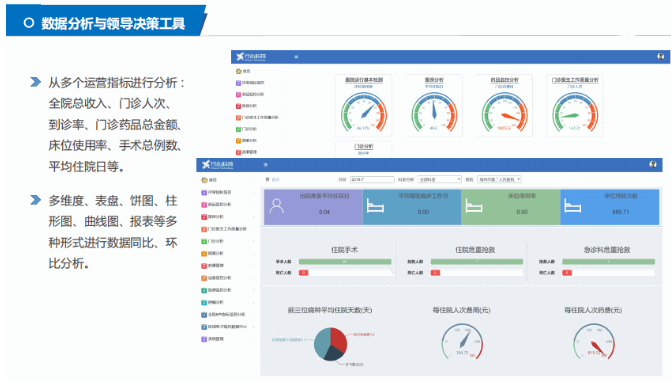Click the green 手术人数 bar under 住院手术

pos(345,261)
